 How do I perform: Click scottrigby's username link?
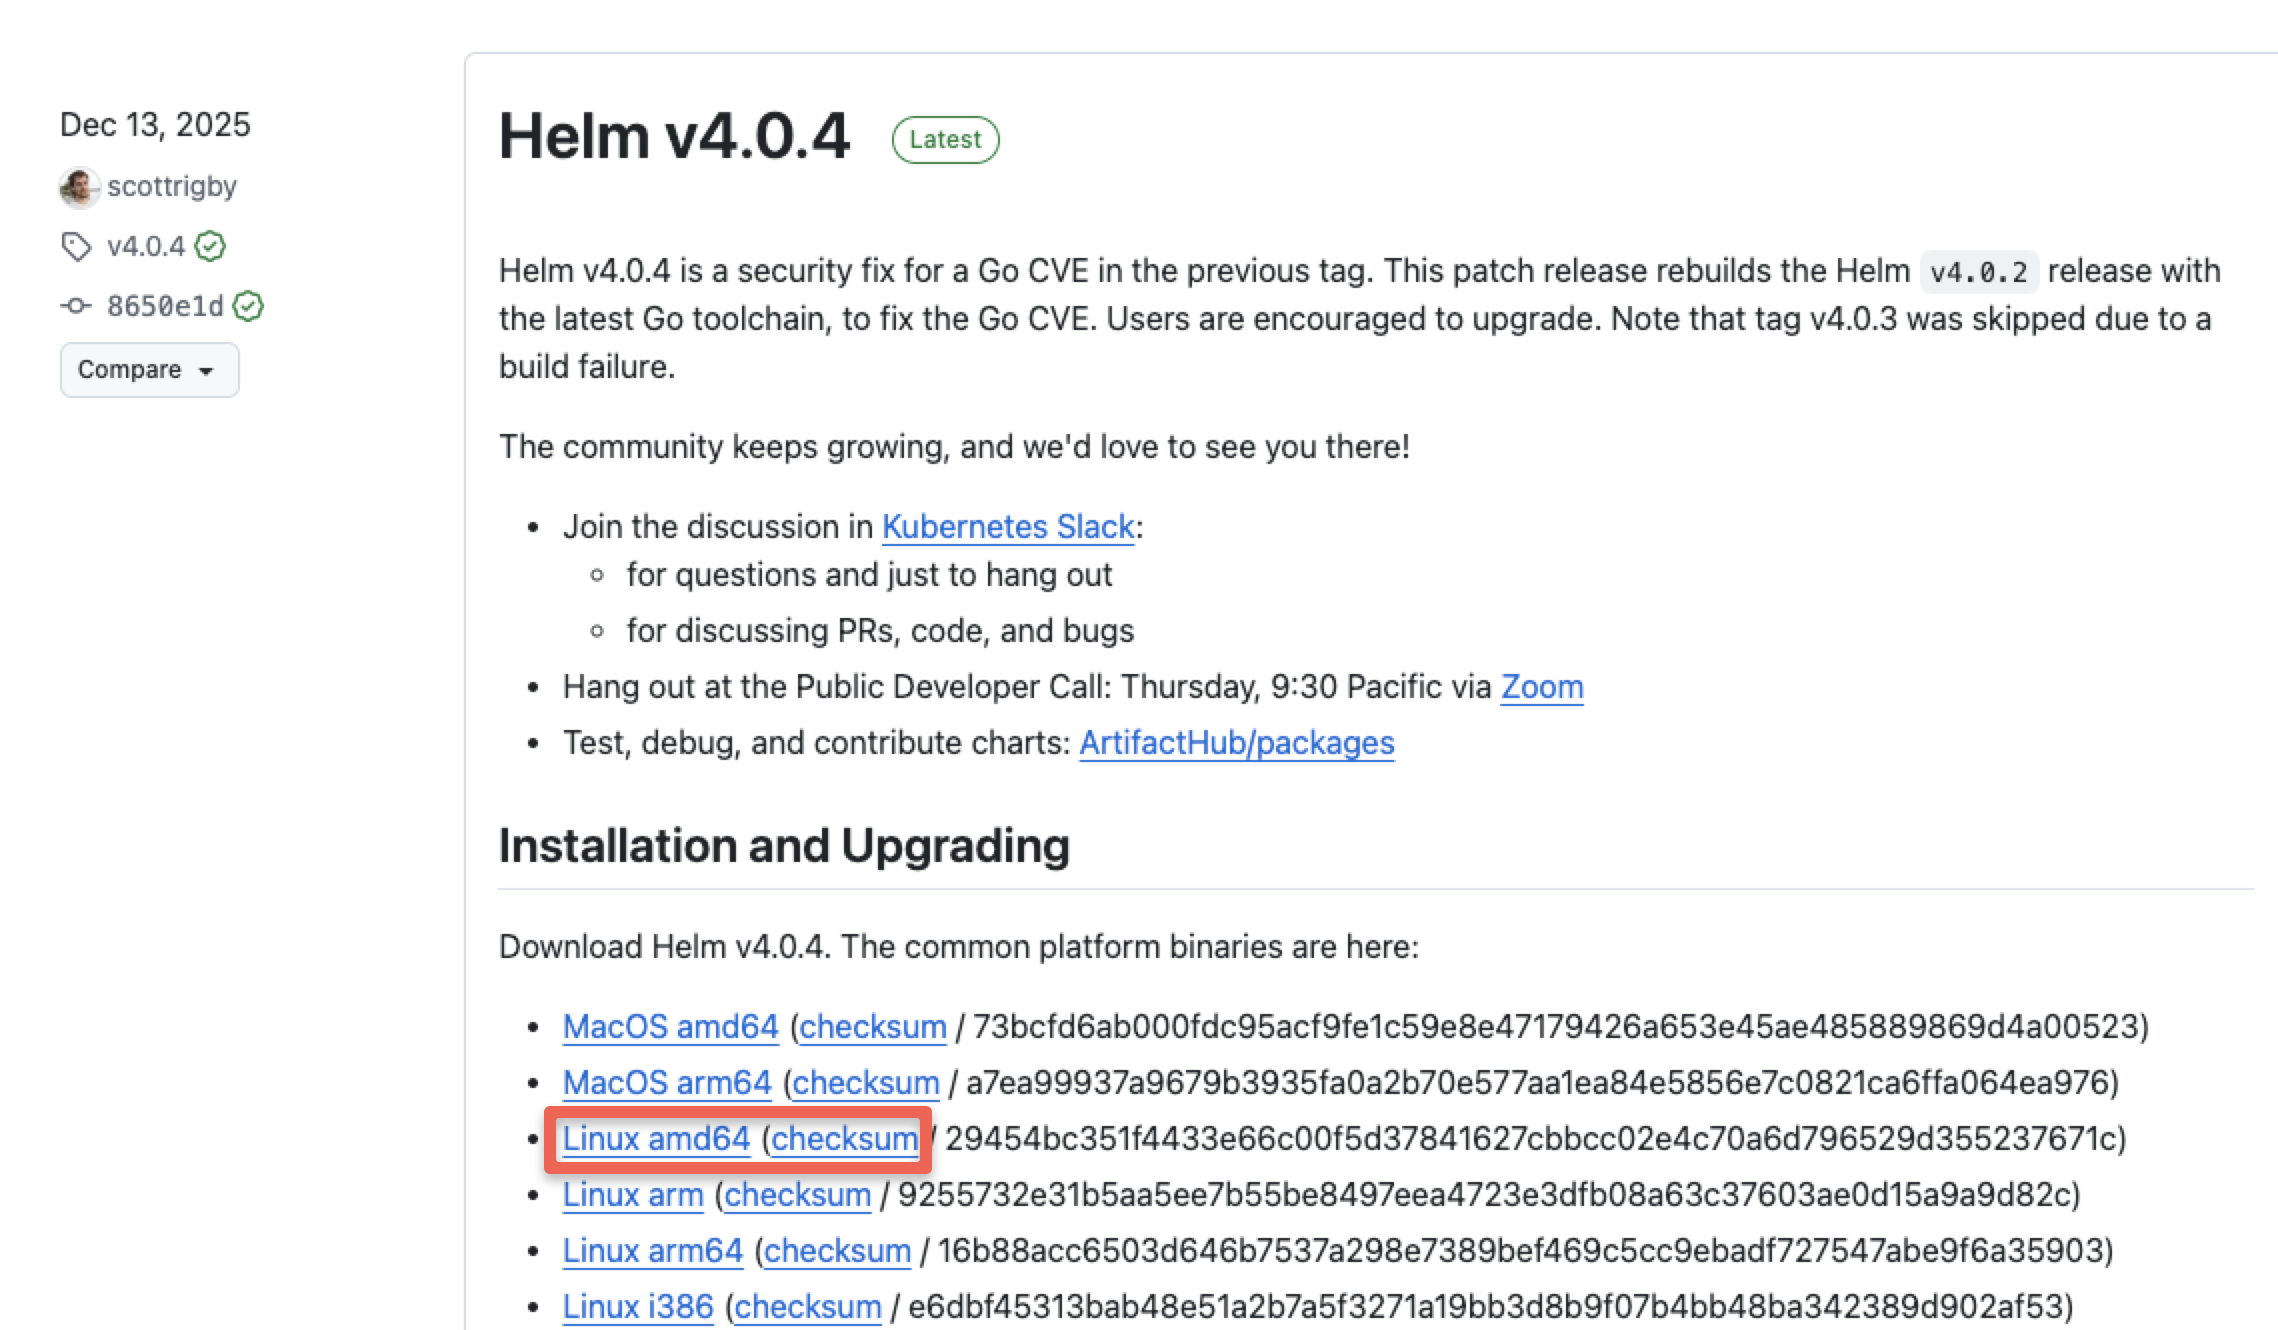tap(172, 186)
